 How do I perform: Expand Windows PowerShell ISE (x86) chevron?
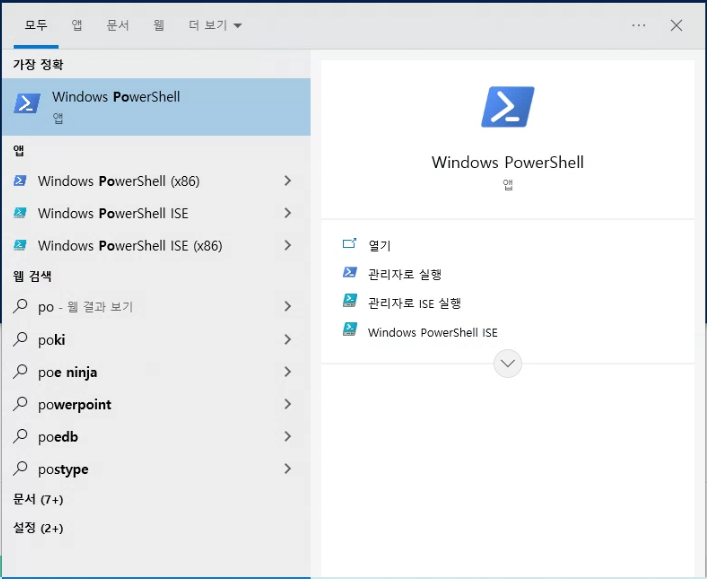(288, 245)
